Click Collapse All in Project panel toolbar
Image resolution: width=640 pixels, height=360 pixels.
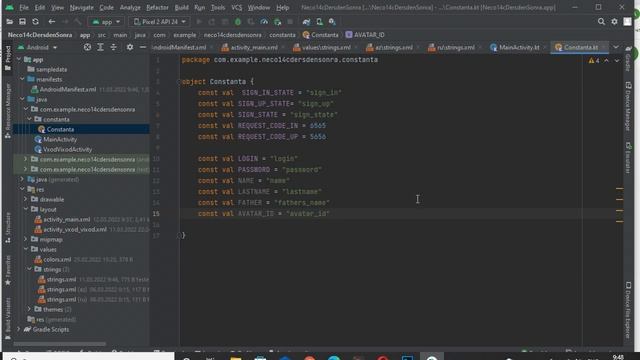click(x=113, y=47)
